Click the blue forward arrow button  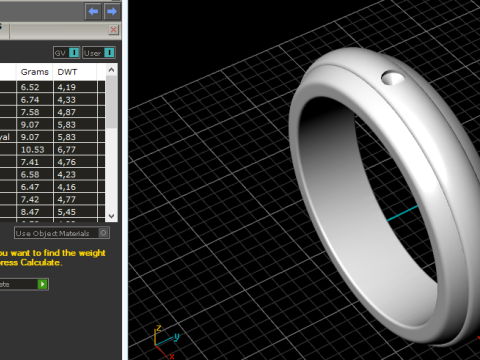[112, 12]
